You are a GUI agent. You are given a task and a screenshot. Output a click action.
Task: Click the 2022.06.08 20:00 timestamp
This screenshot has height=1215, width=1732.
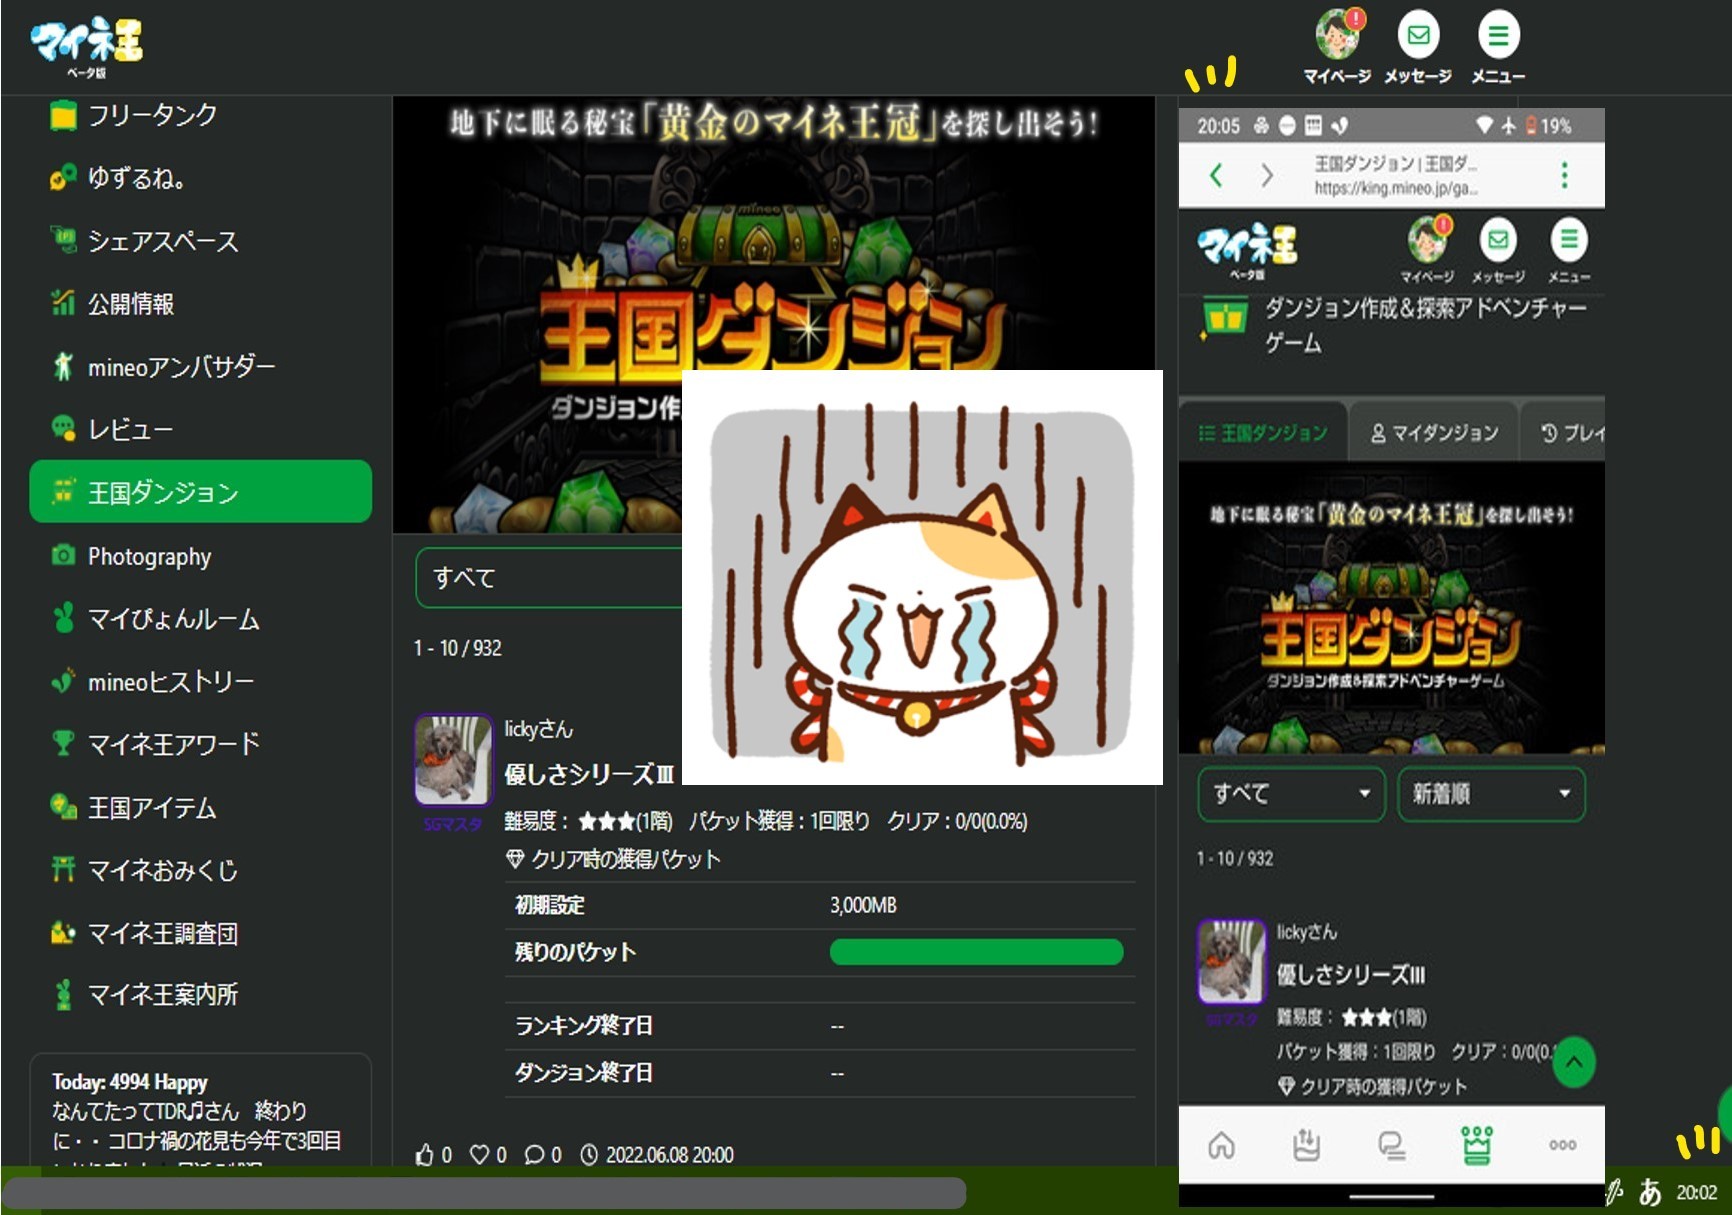point(670,1155)
